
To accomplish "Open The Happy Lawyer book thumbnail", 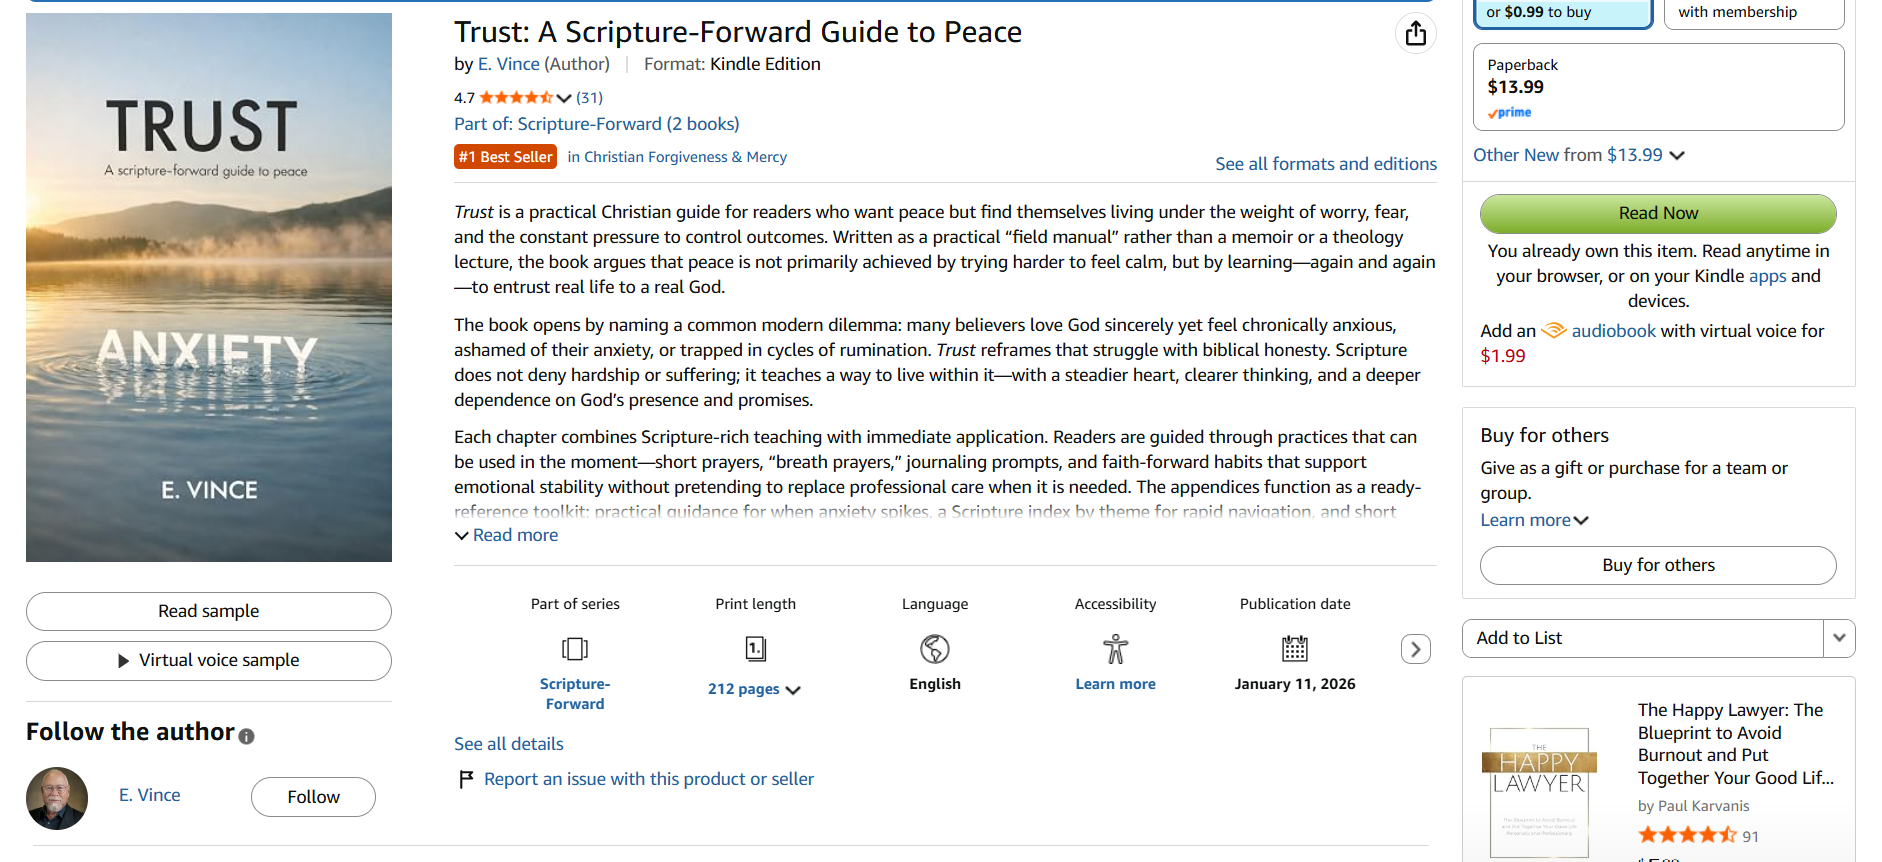I will 1539,792.
